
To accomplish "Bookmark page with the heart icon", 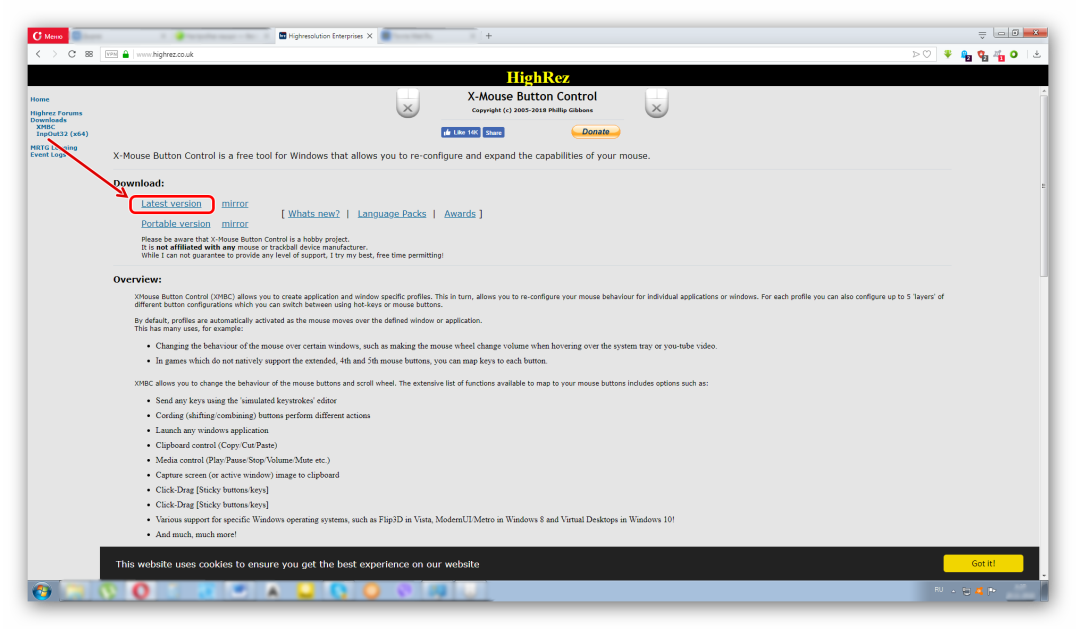I will [927, 54].
